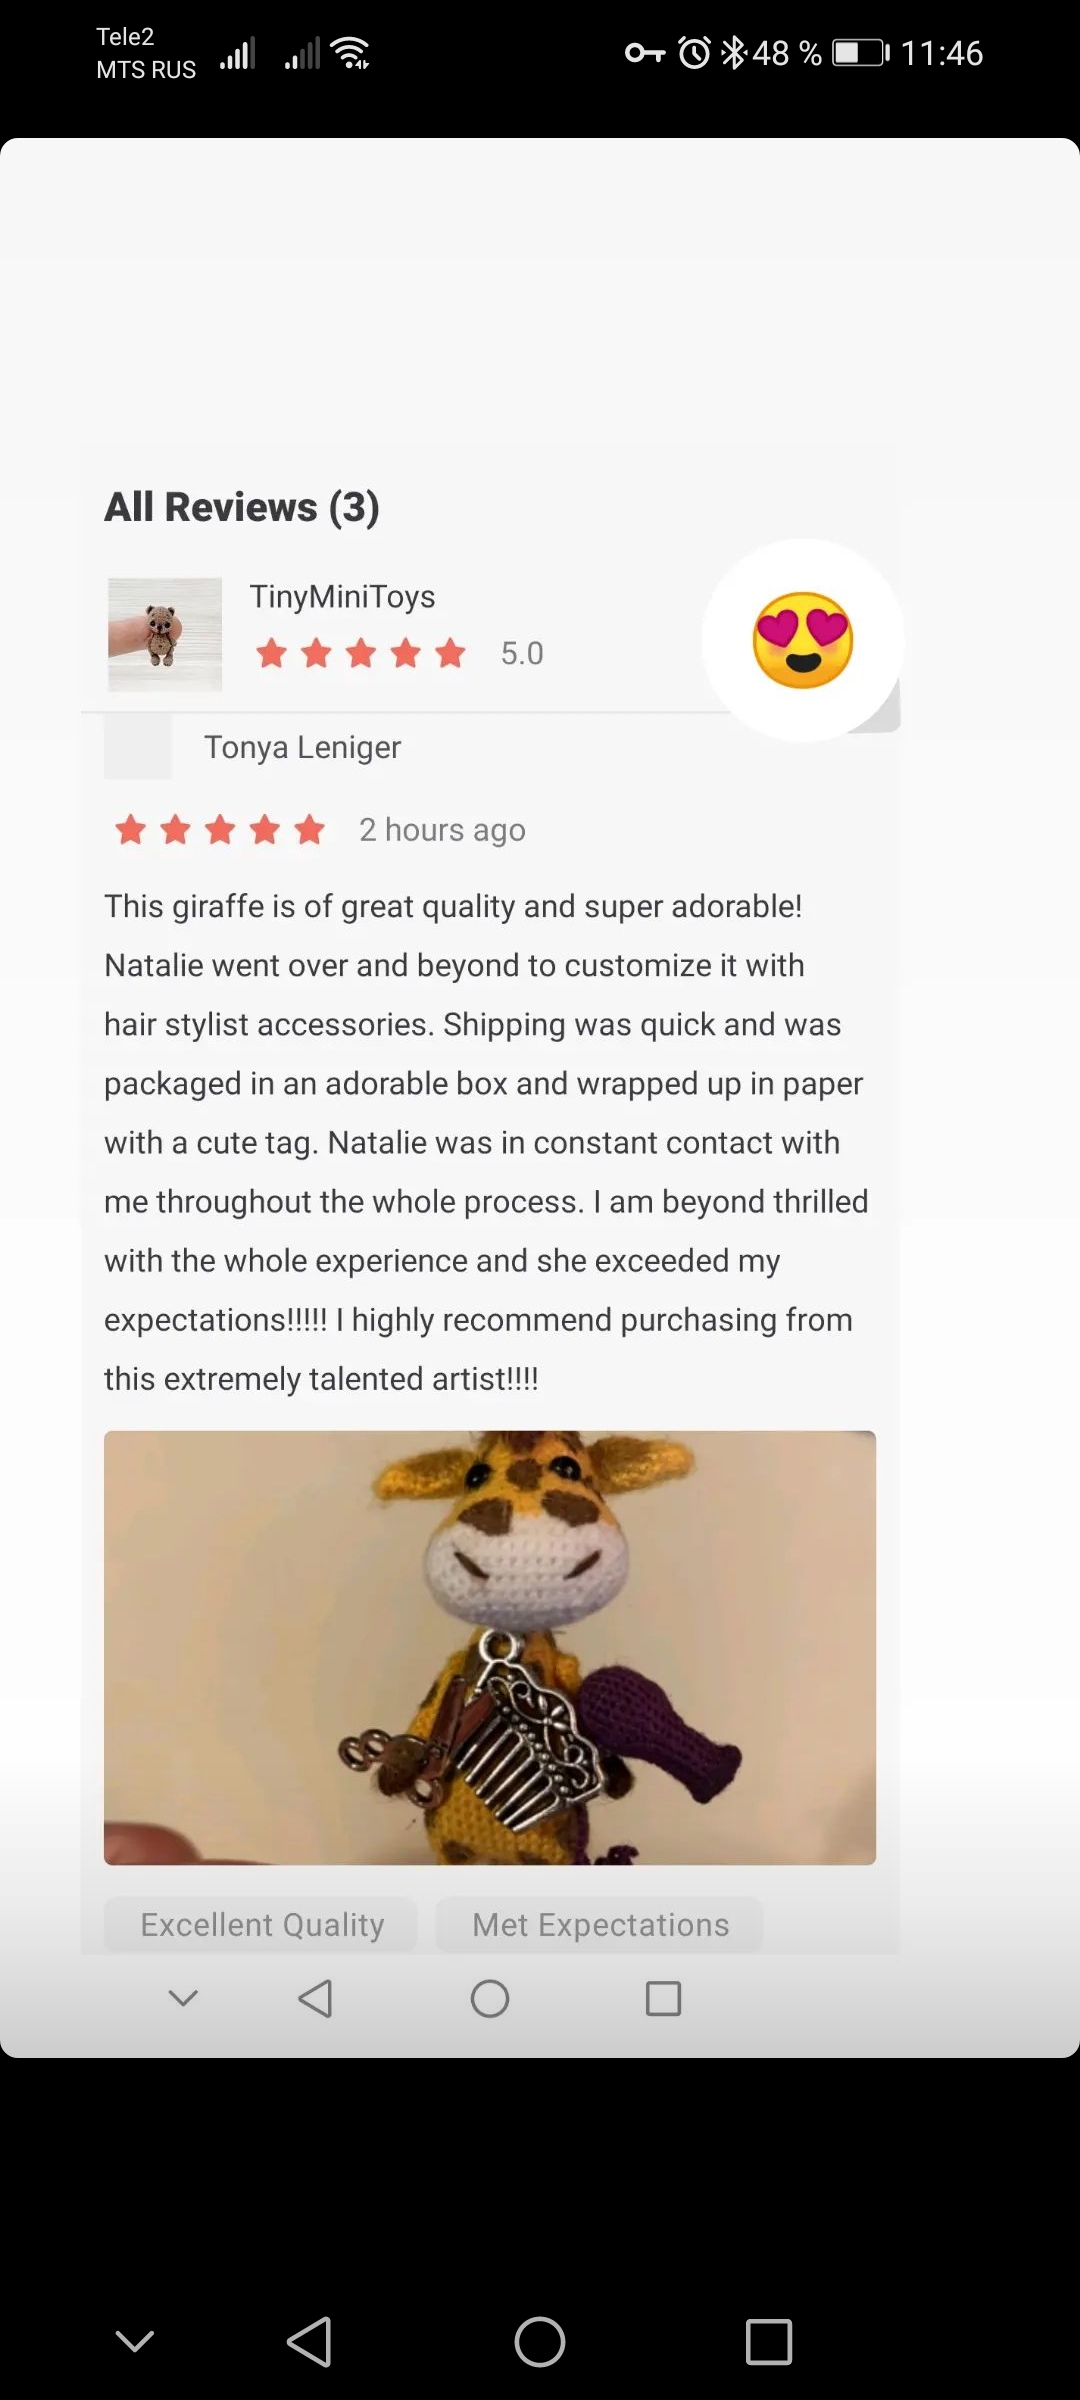Tap the battery indicator in status bar
Screen dimensions: 1080x2400
[x=861, y=52]
